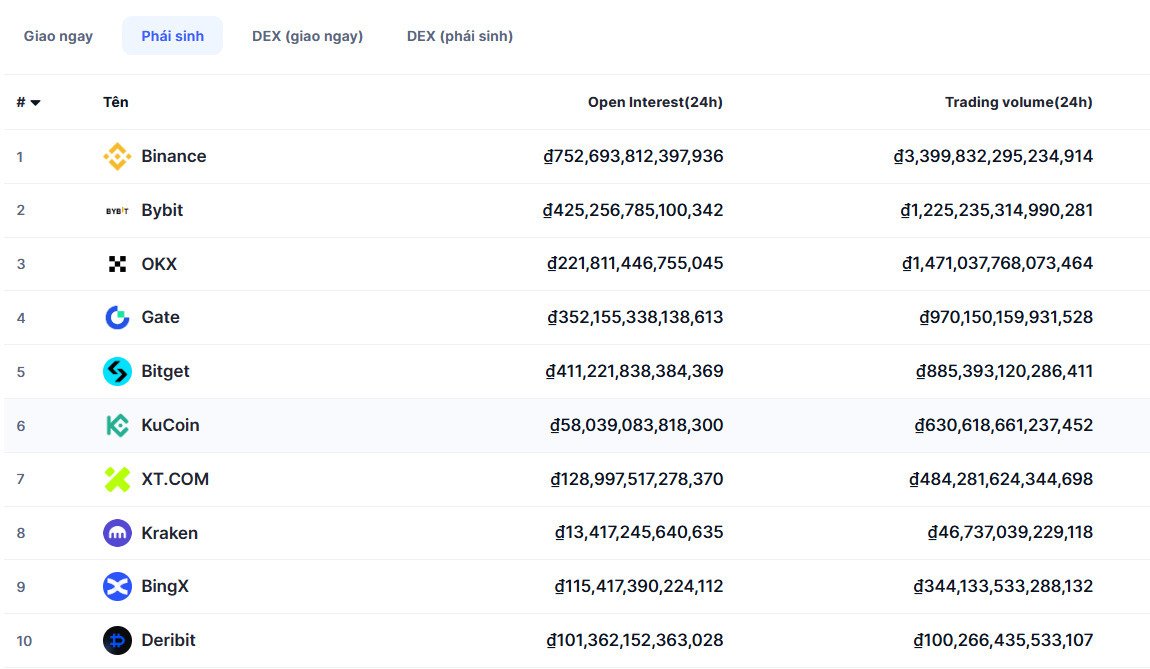The height and width of the screenshot is (669, 1150).
Task: Open the Binance exchange name link
Action: coord(173,157)
